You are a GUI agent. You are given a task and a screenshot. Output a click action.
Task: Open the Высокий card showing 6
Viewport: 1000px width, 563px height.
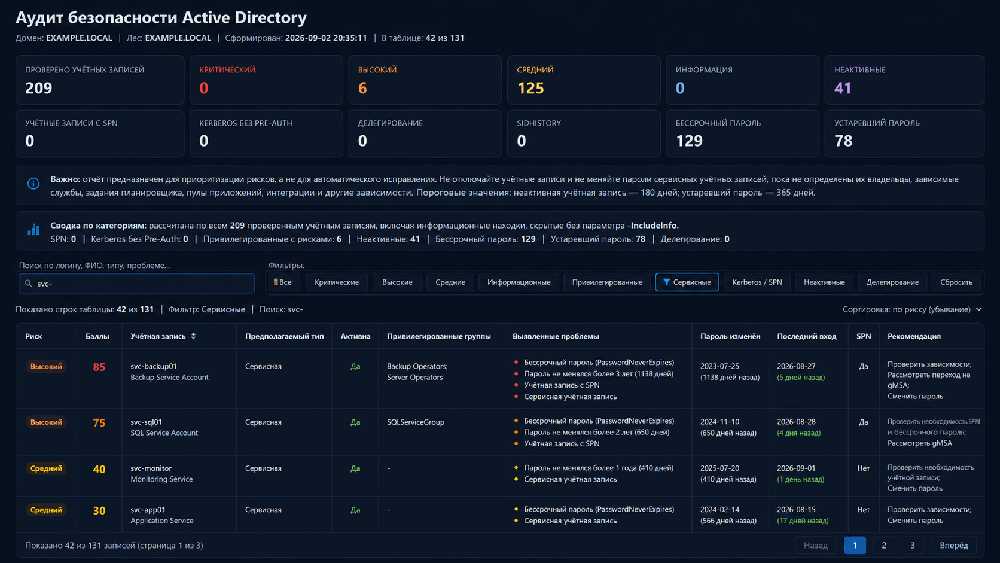(x=425, y=80)
